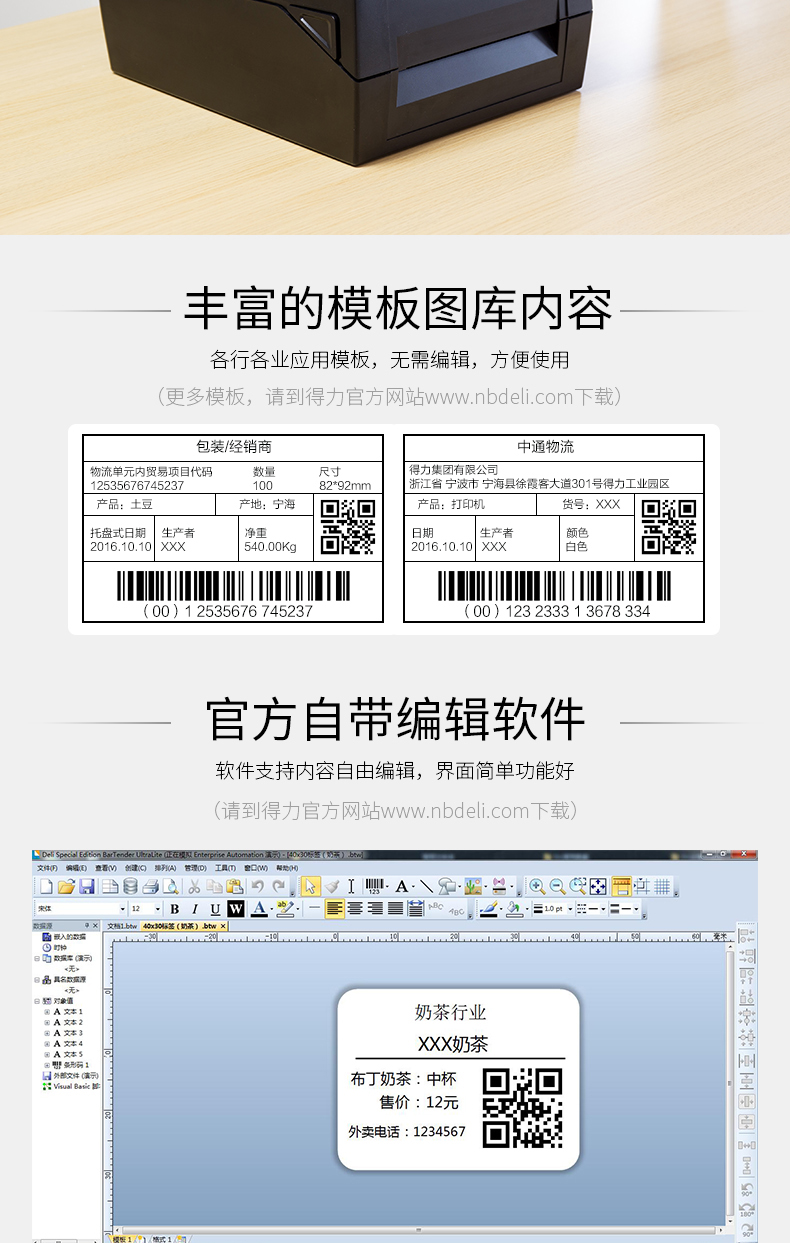Click the XXX奶茶 text on the label
790x1243 pixels.
pyautogui.click(x=453, y=1044)
